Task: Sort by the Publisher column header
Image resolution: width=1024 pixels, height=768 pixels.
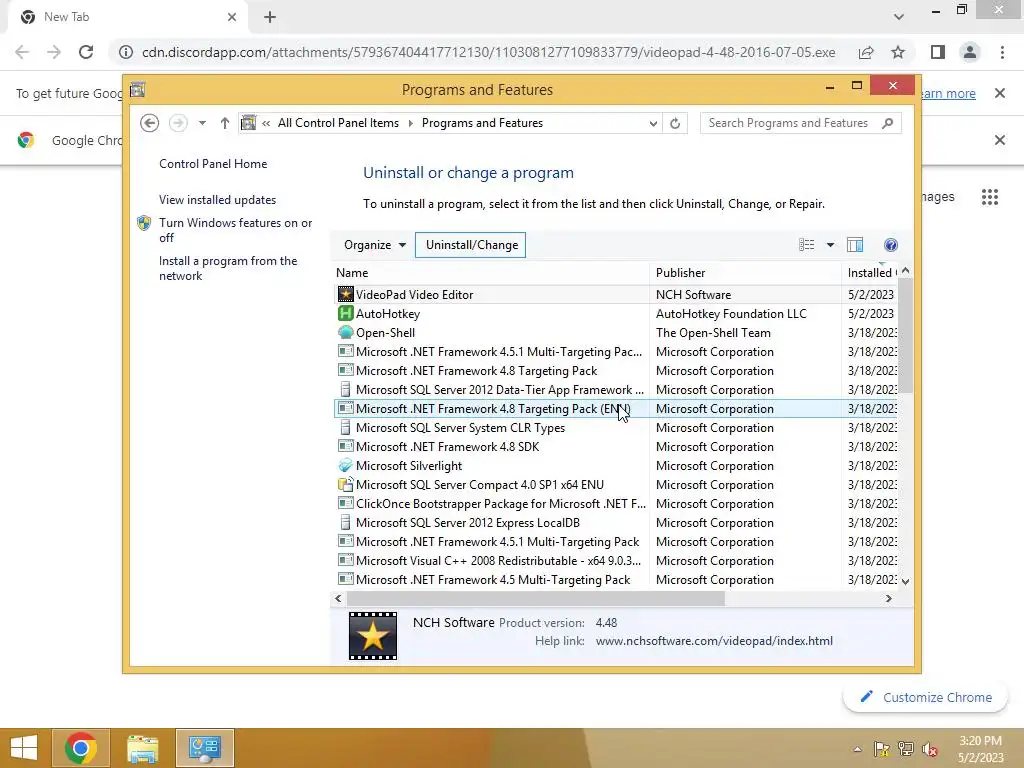Action: pos(746,273)
